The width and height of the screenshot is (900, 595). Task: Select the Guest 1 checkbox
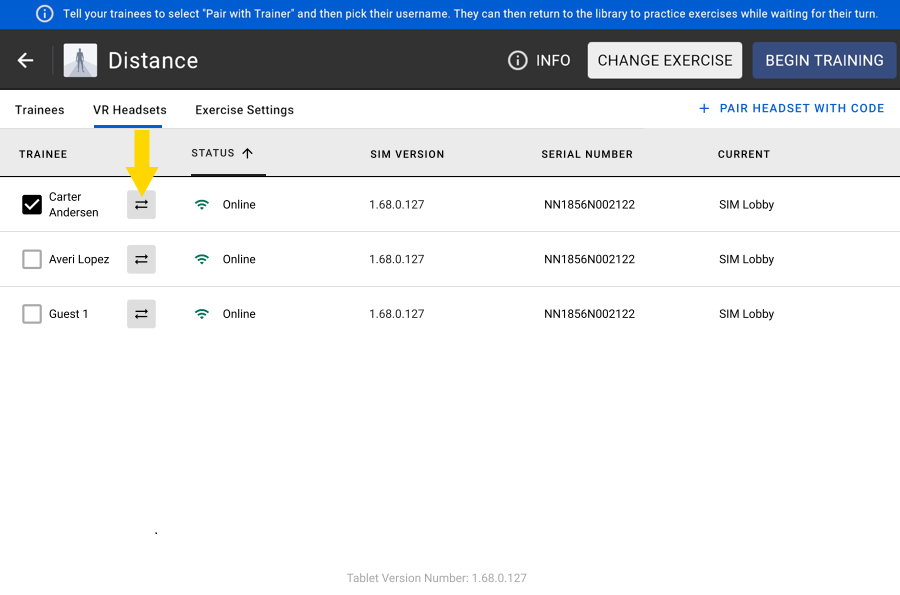point(32,314)
